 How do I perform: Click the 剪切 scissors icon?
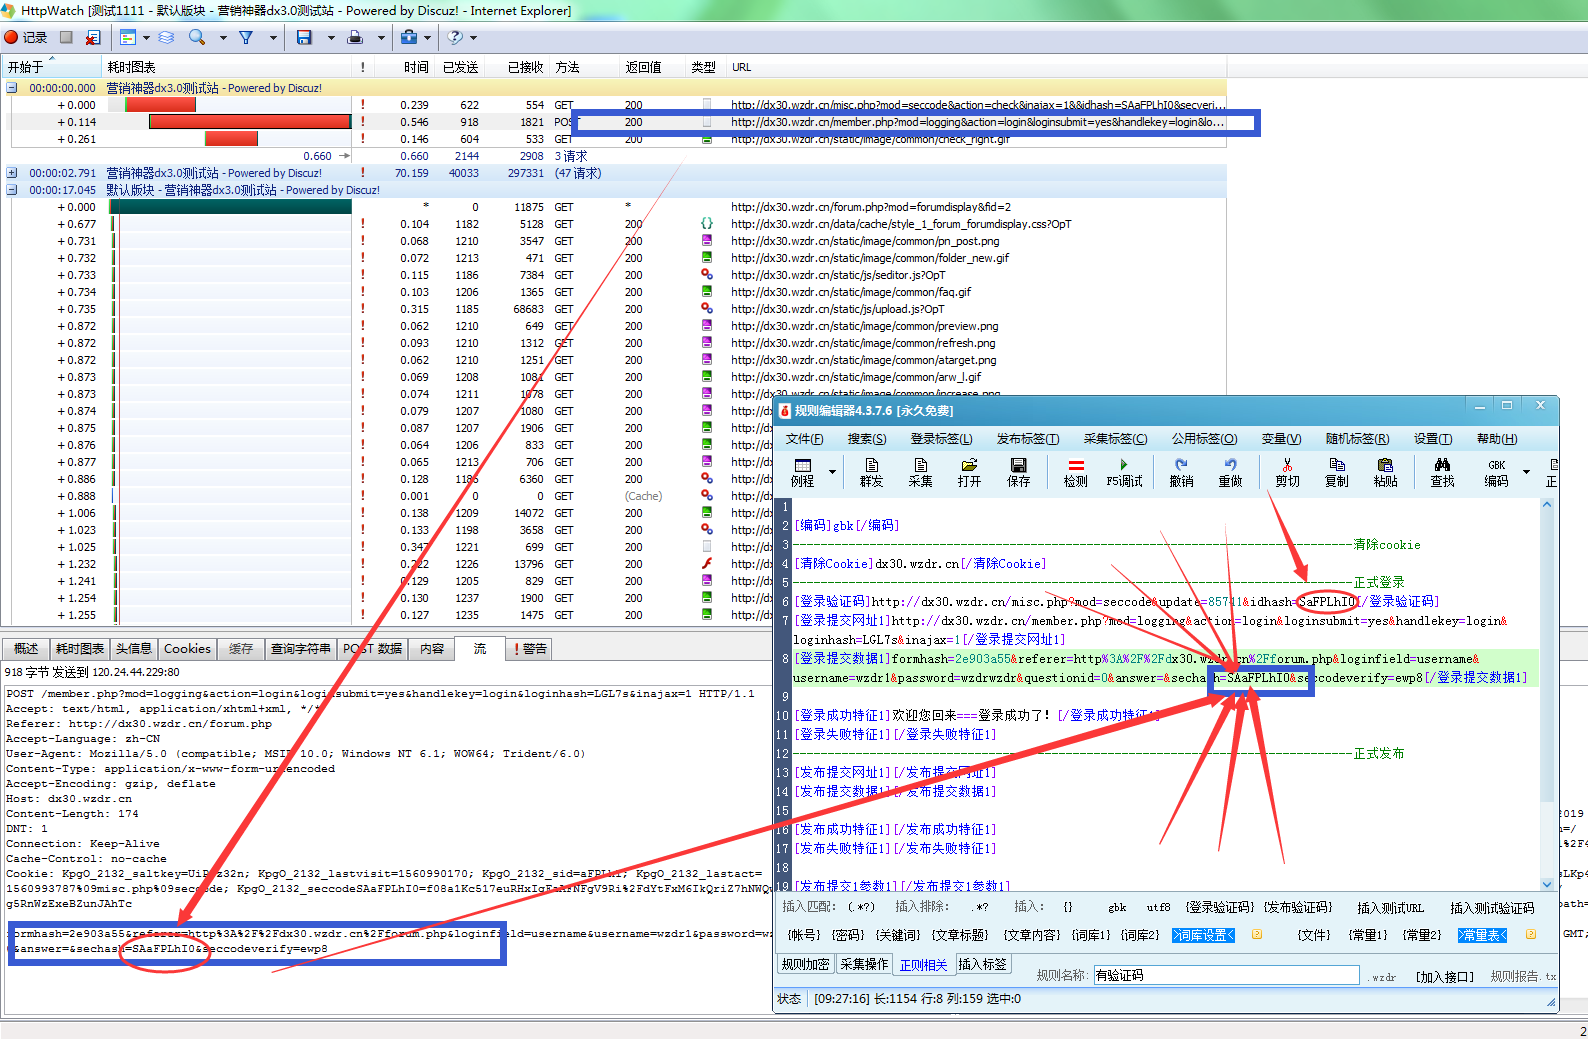(x=1287, y=472)
